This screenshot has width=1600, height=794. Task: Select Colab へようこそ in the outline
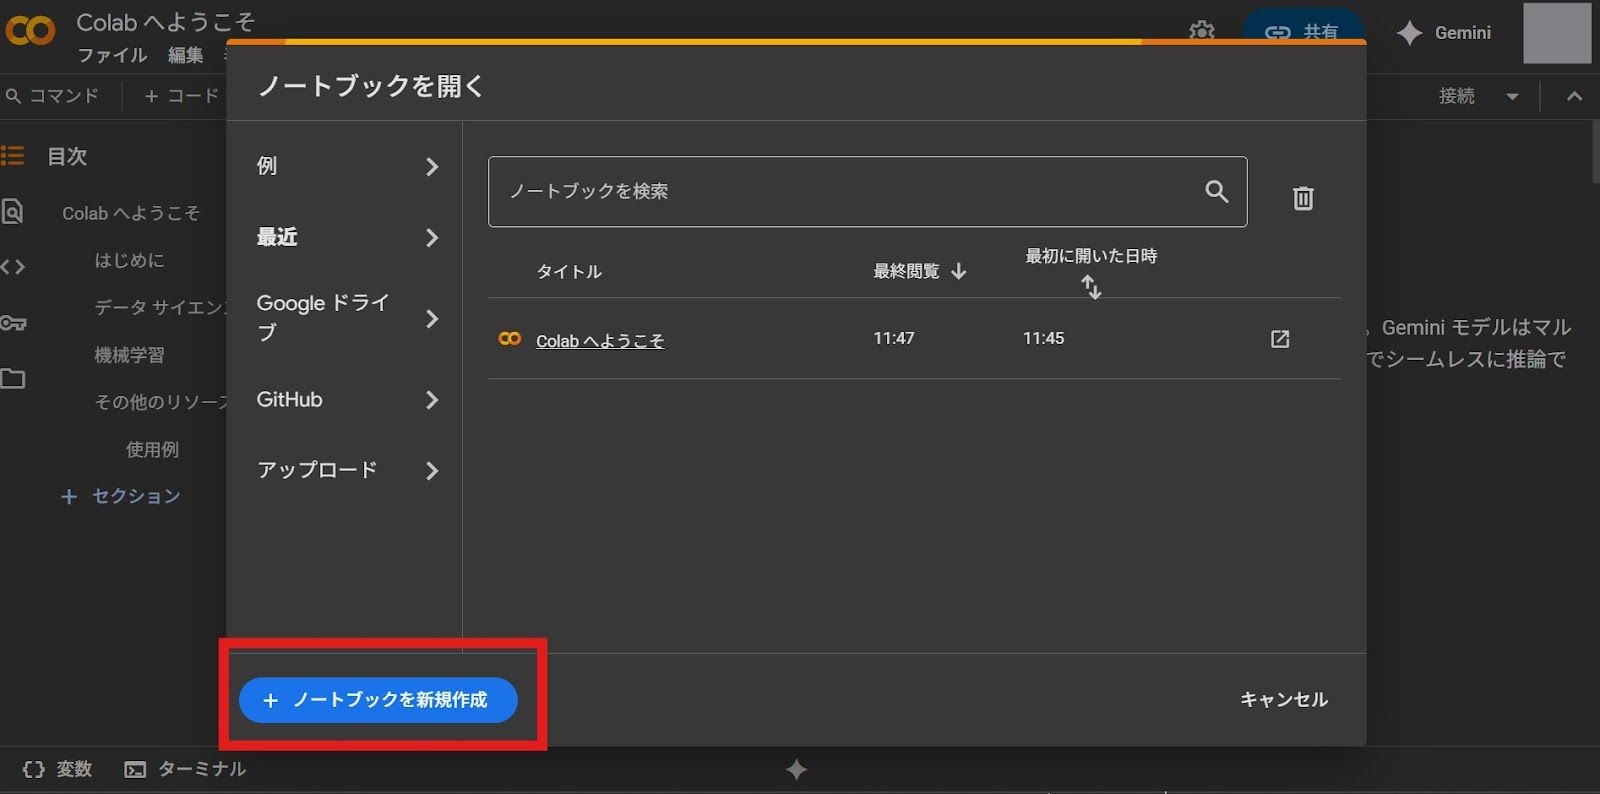[x=131, y=213]
